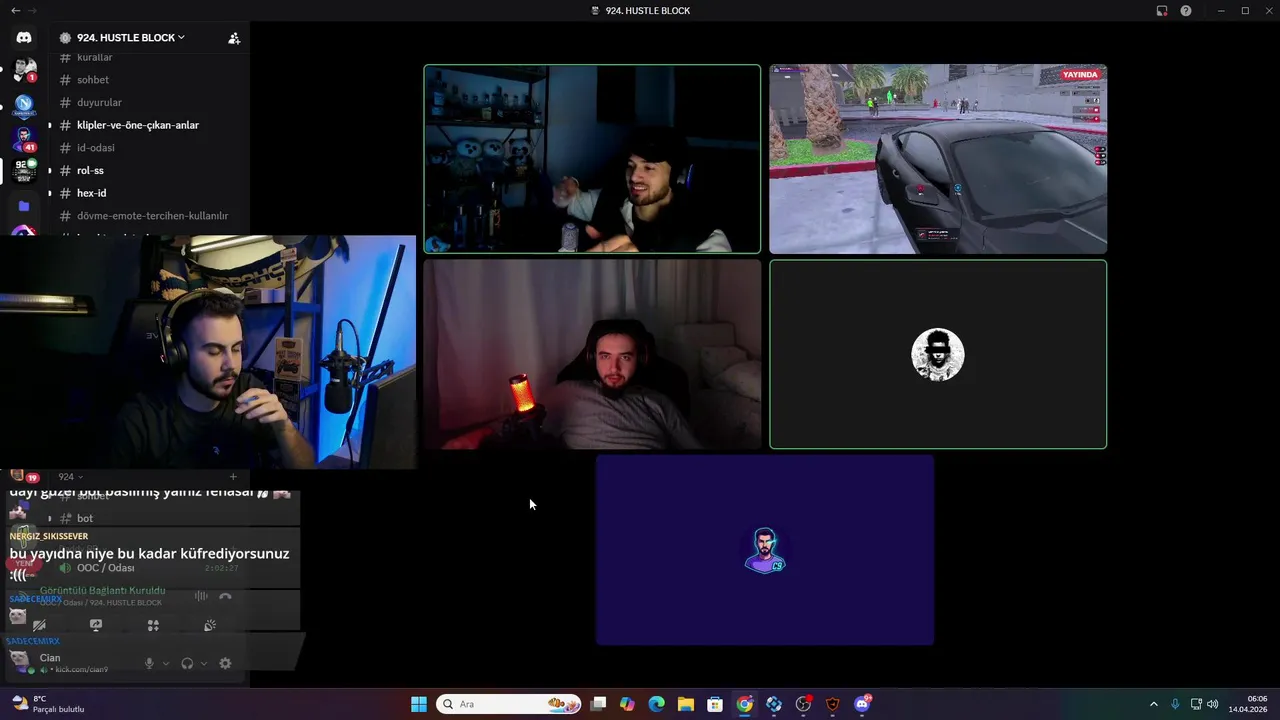Click the invite people icon

[x=234, y=38]
